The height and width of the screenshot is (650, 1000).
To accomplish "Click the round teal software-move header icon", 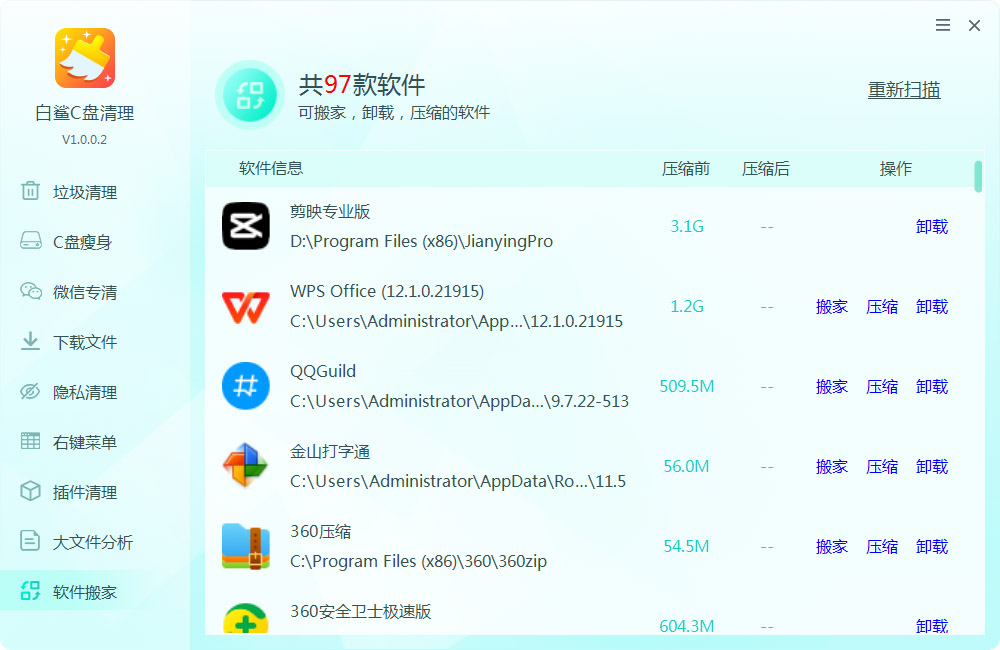I will click(x=250, y=95).
